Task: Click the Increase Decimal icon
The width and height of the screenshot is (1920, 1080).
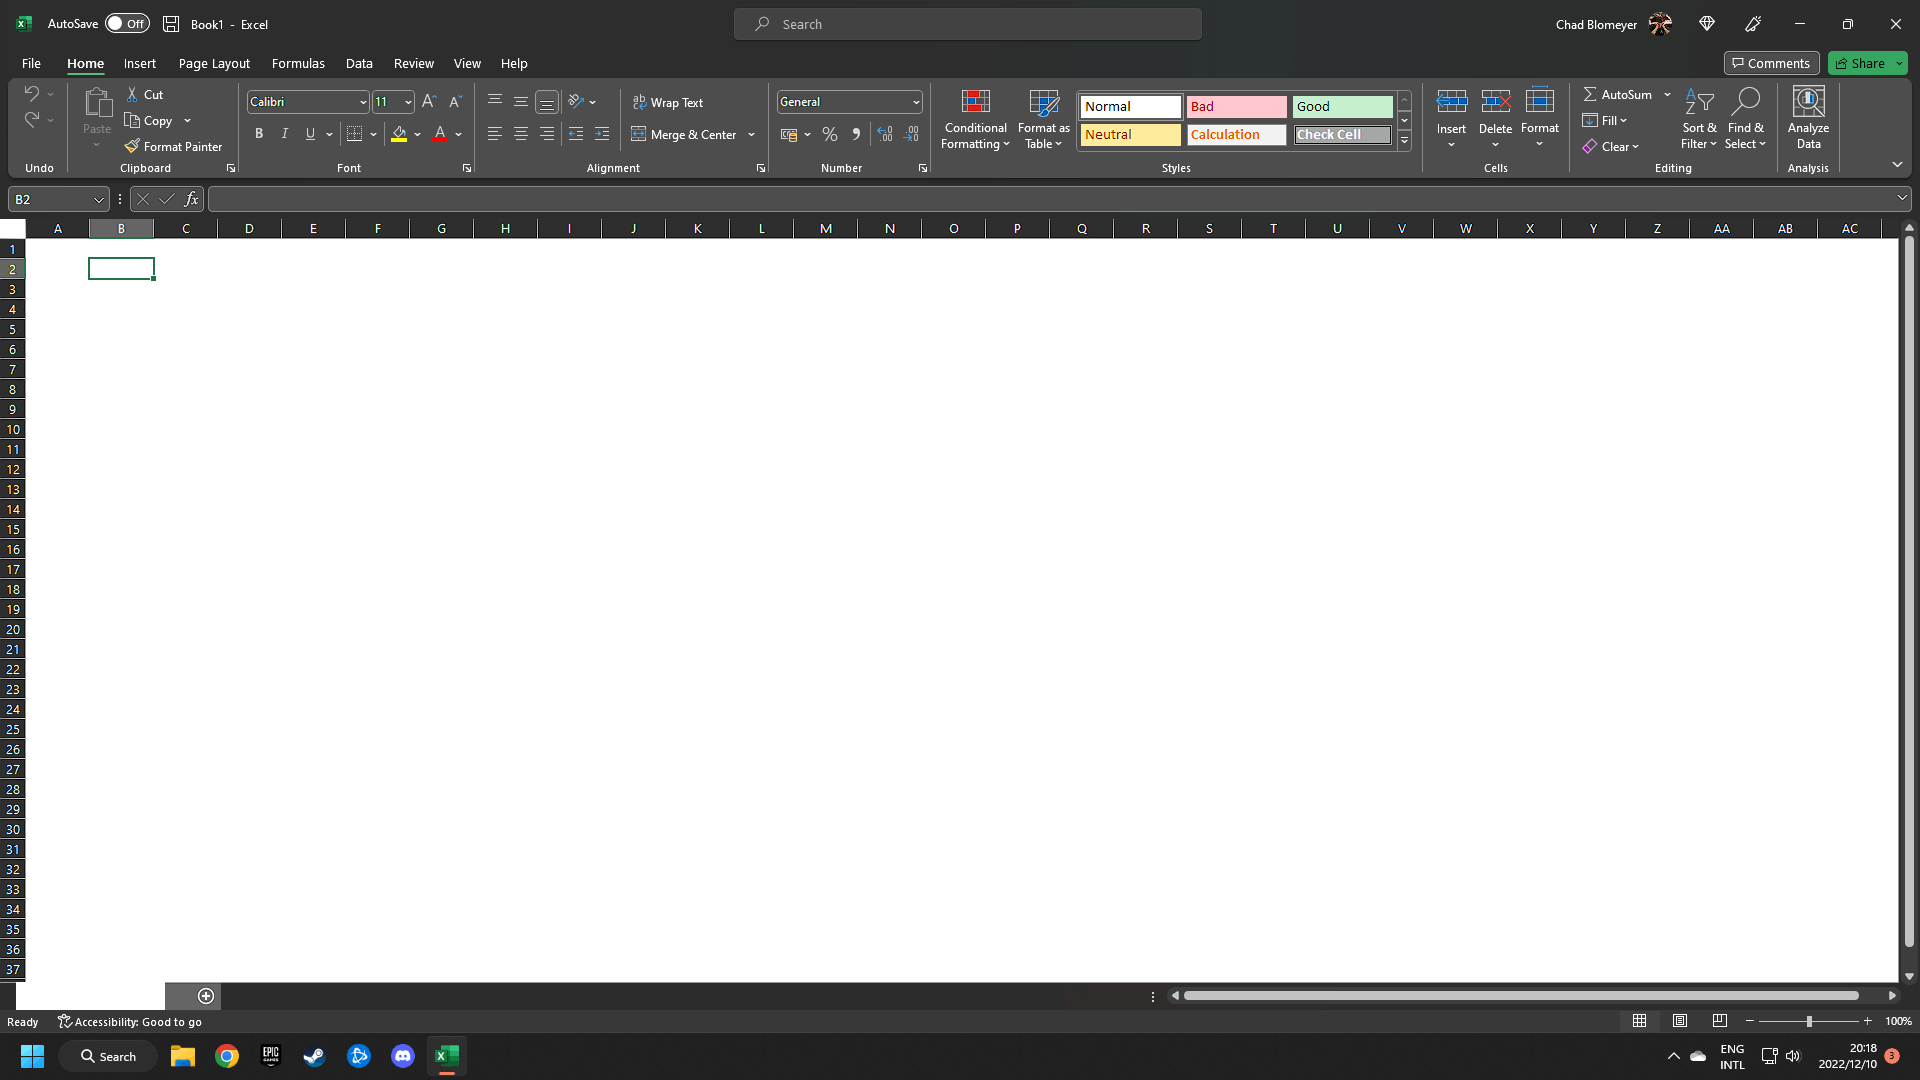Action: tap(884, 133)
